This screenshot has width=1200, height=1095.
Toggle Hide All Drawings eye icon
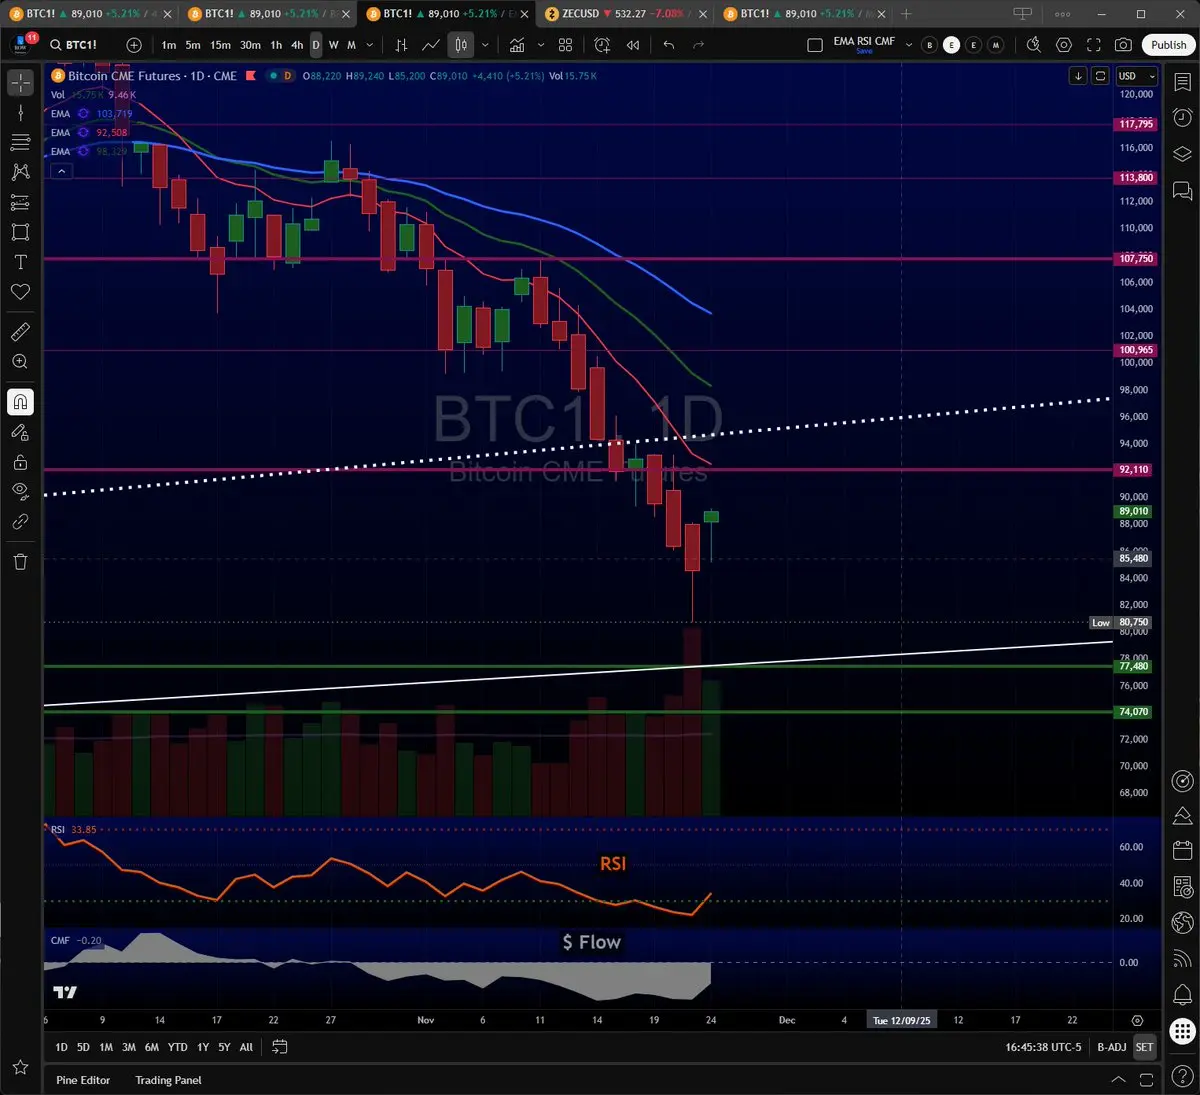[x=20, y=491]
